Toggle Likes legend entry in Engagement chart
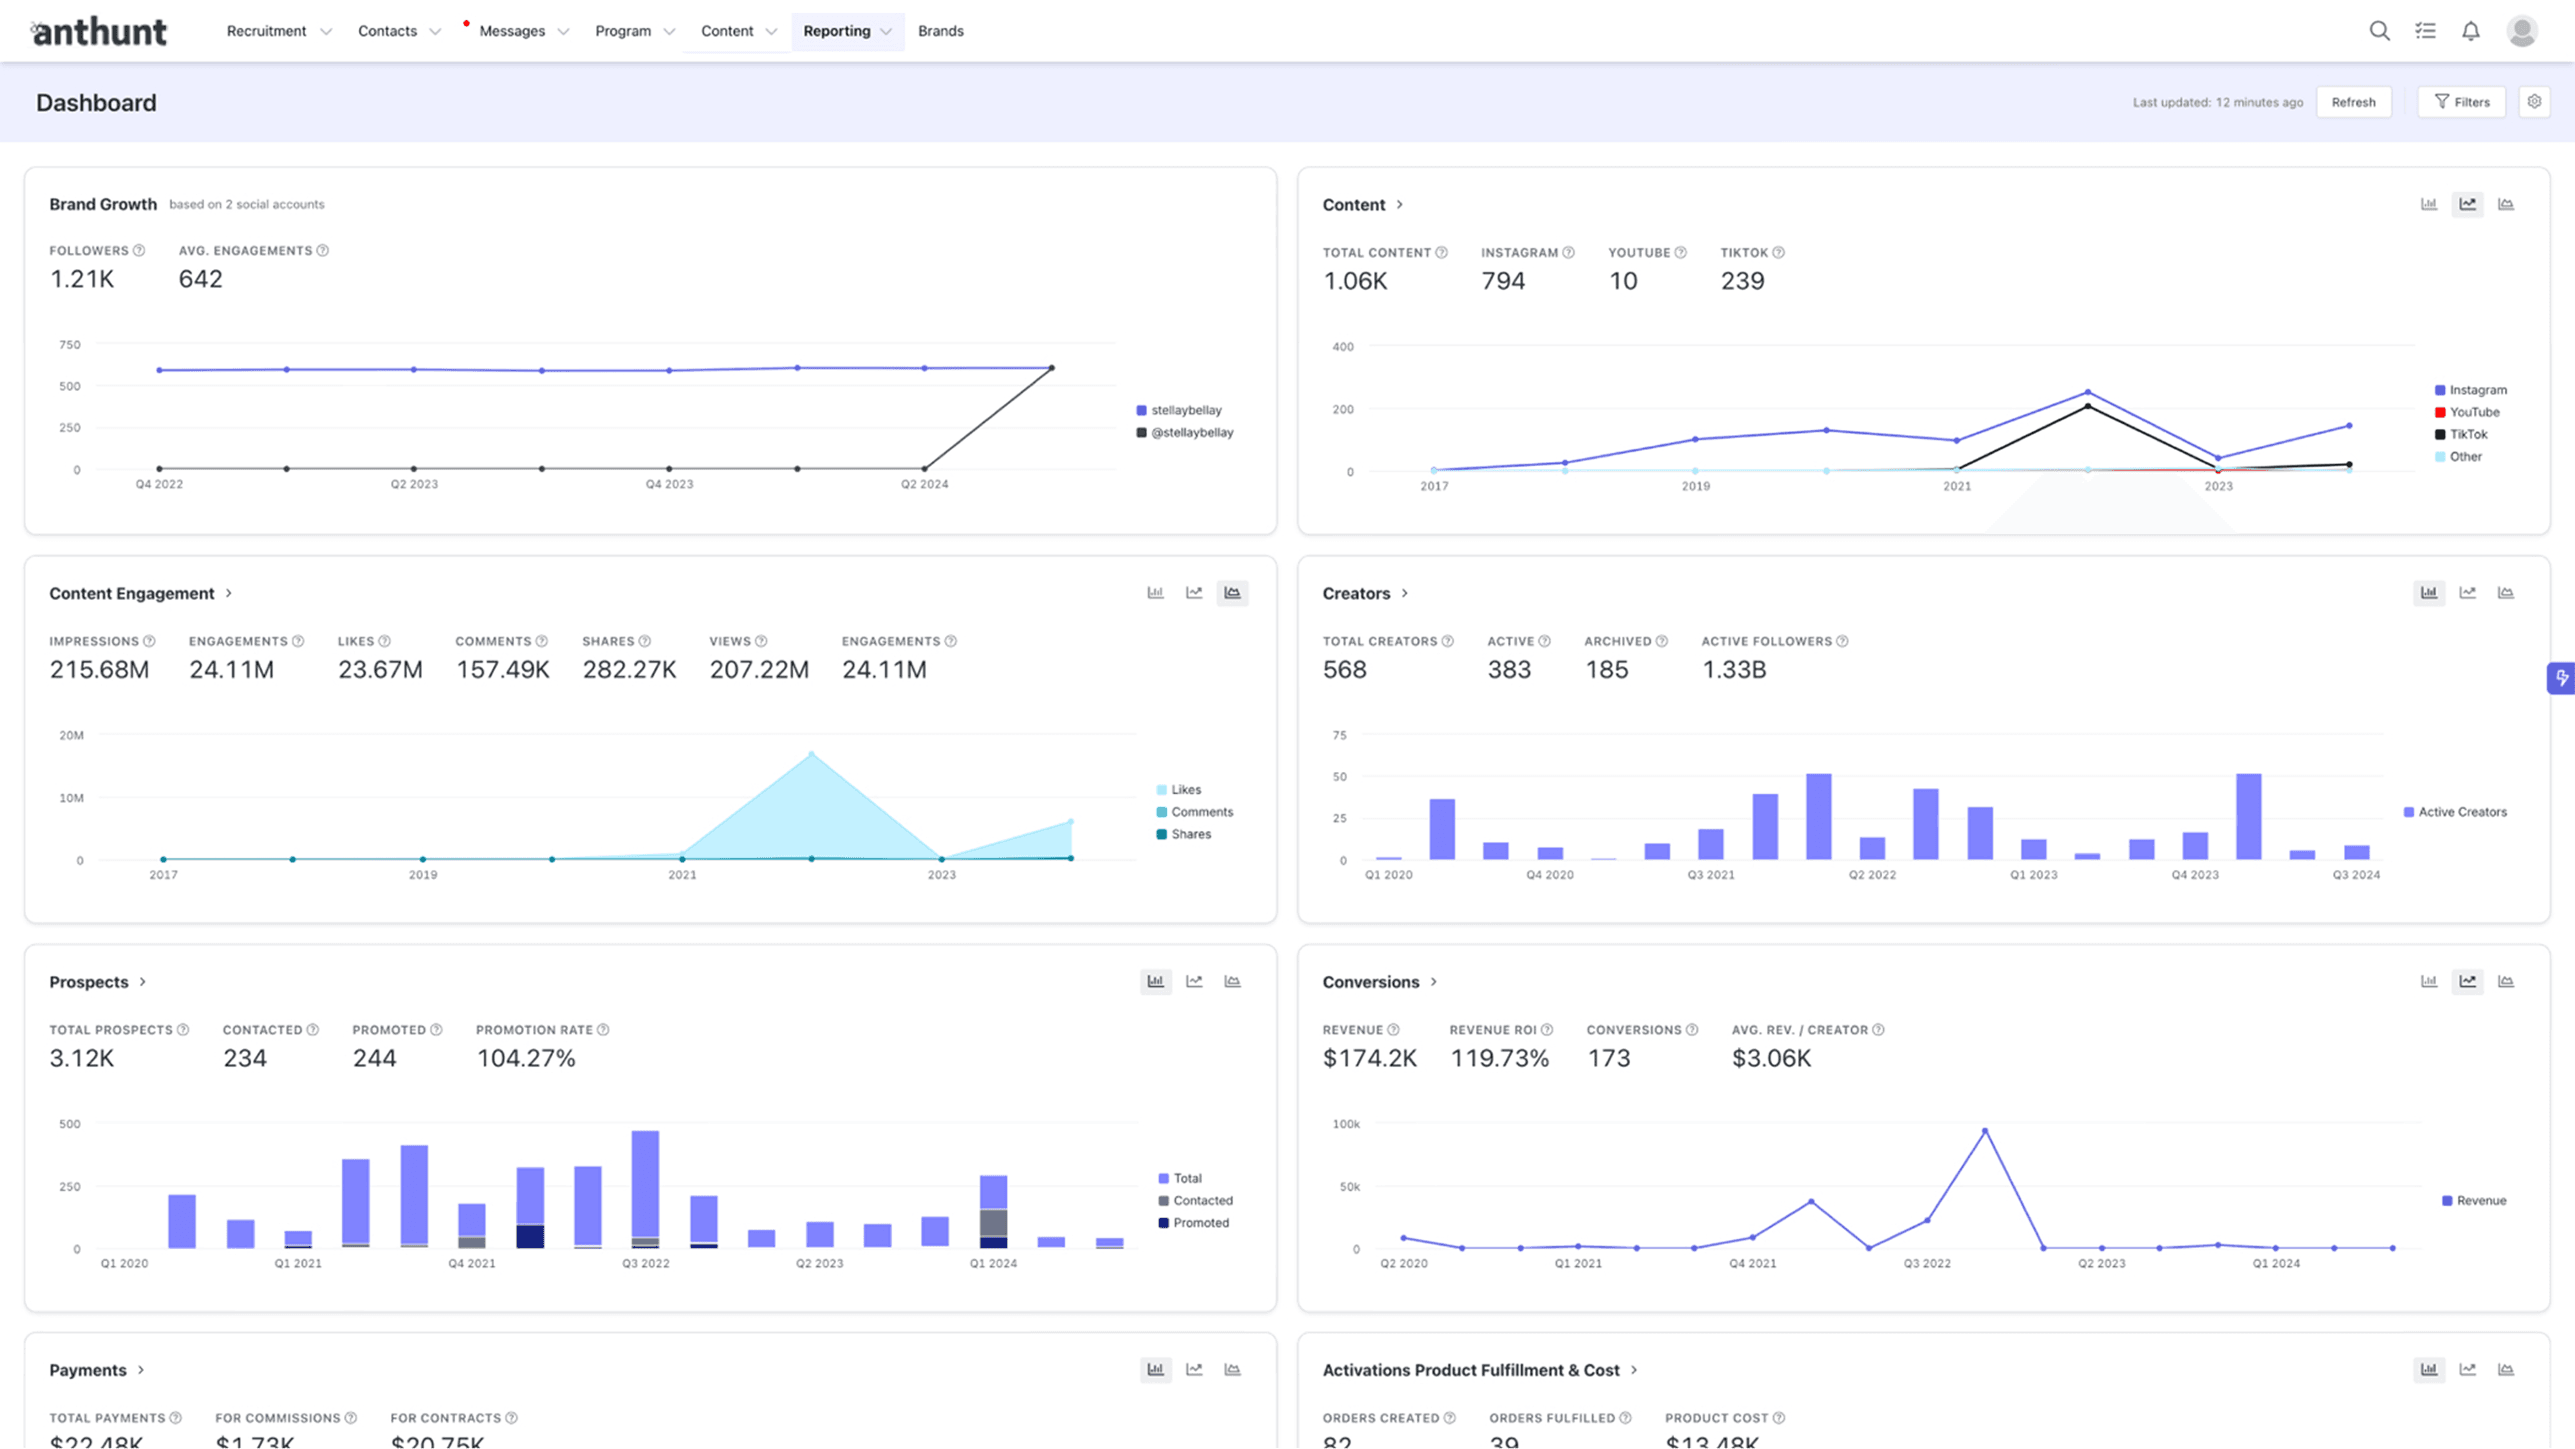2575x1449 pixels. pos(1178,790)
